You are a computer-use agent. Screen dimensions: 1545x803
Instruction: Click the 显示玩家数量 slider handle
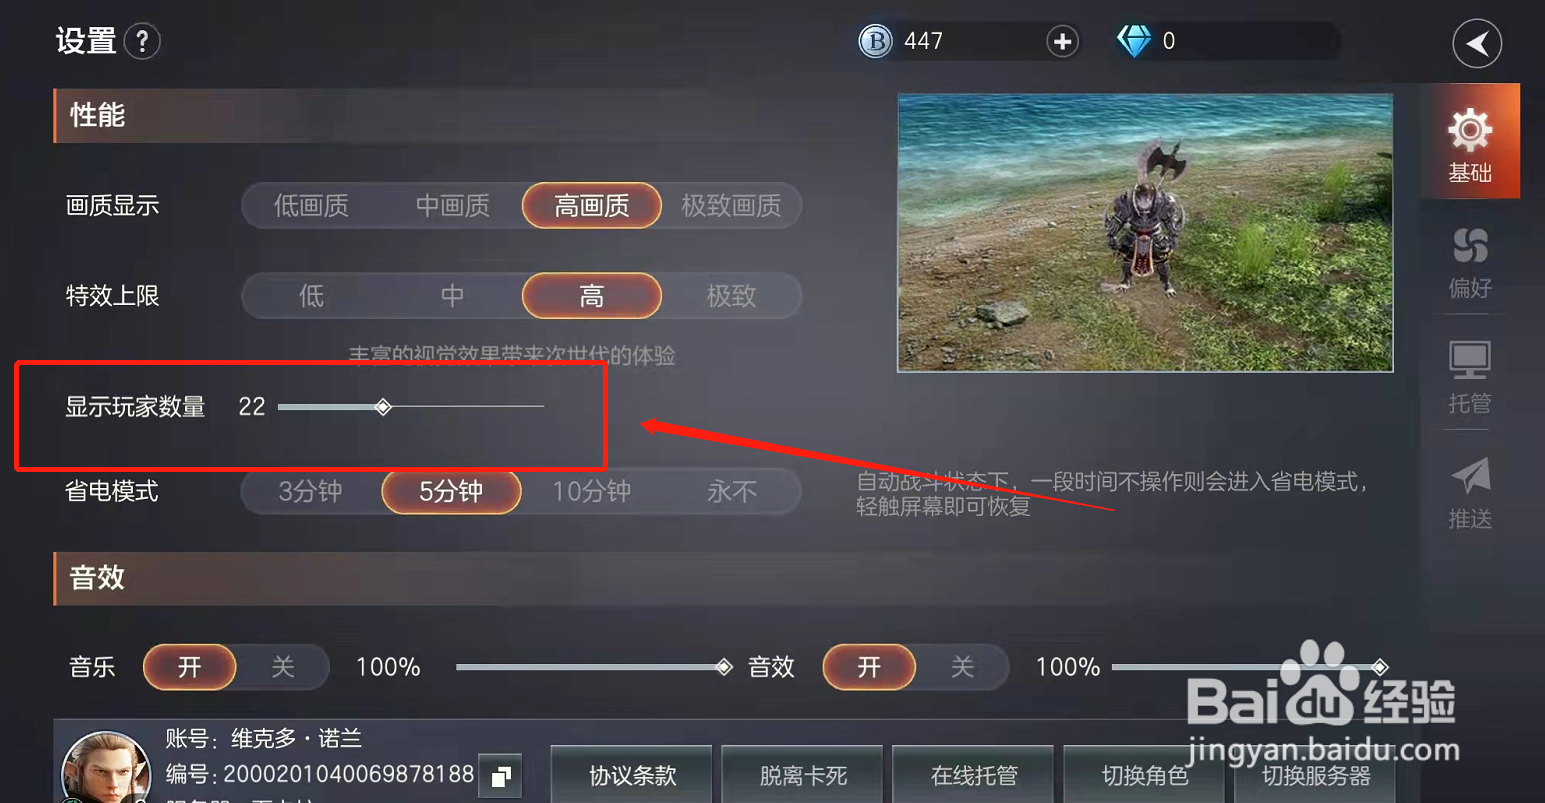point(383,407)
